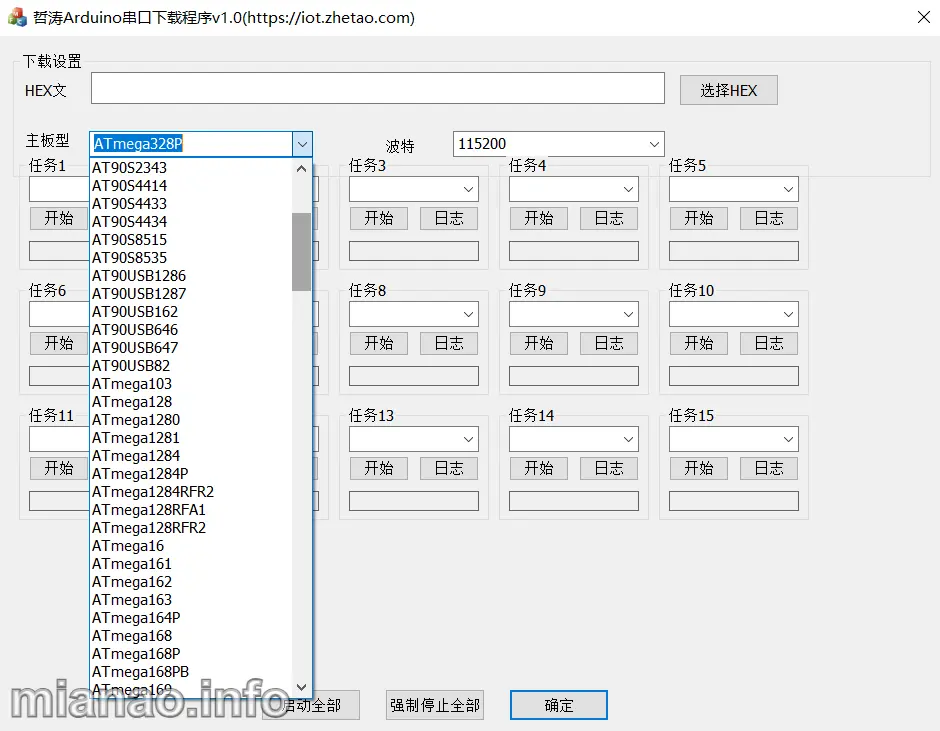
Task: Click 开始 button under 任务3
Action: (379, 218)
